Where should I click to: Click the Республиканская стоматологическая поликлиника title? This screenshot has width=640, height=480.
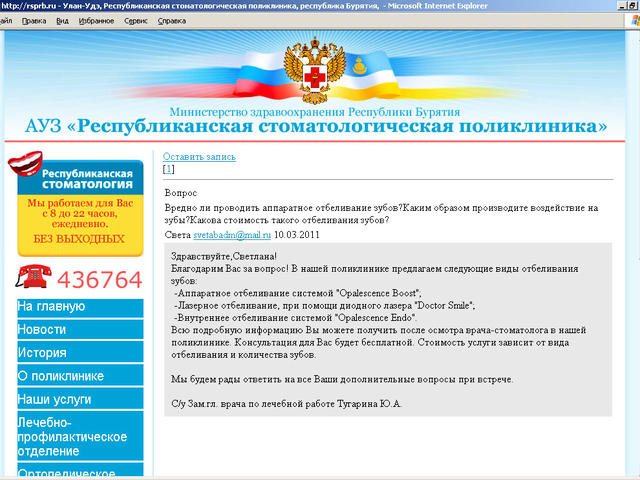(x=316, y=126)
